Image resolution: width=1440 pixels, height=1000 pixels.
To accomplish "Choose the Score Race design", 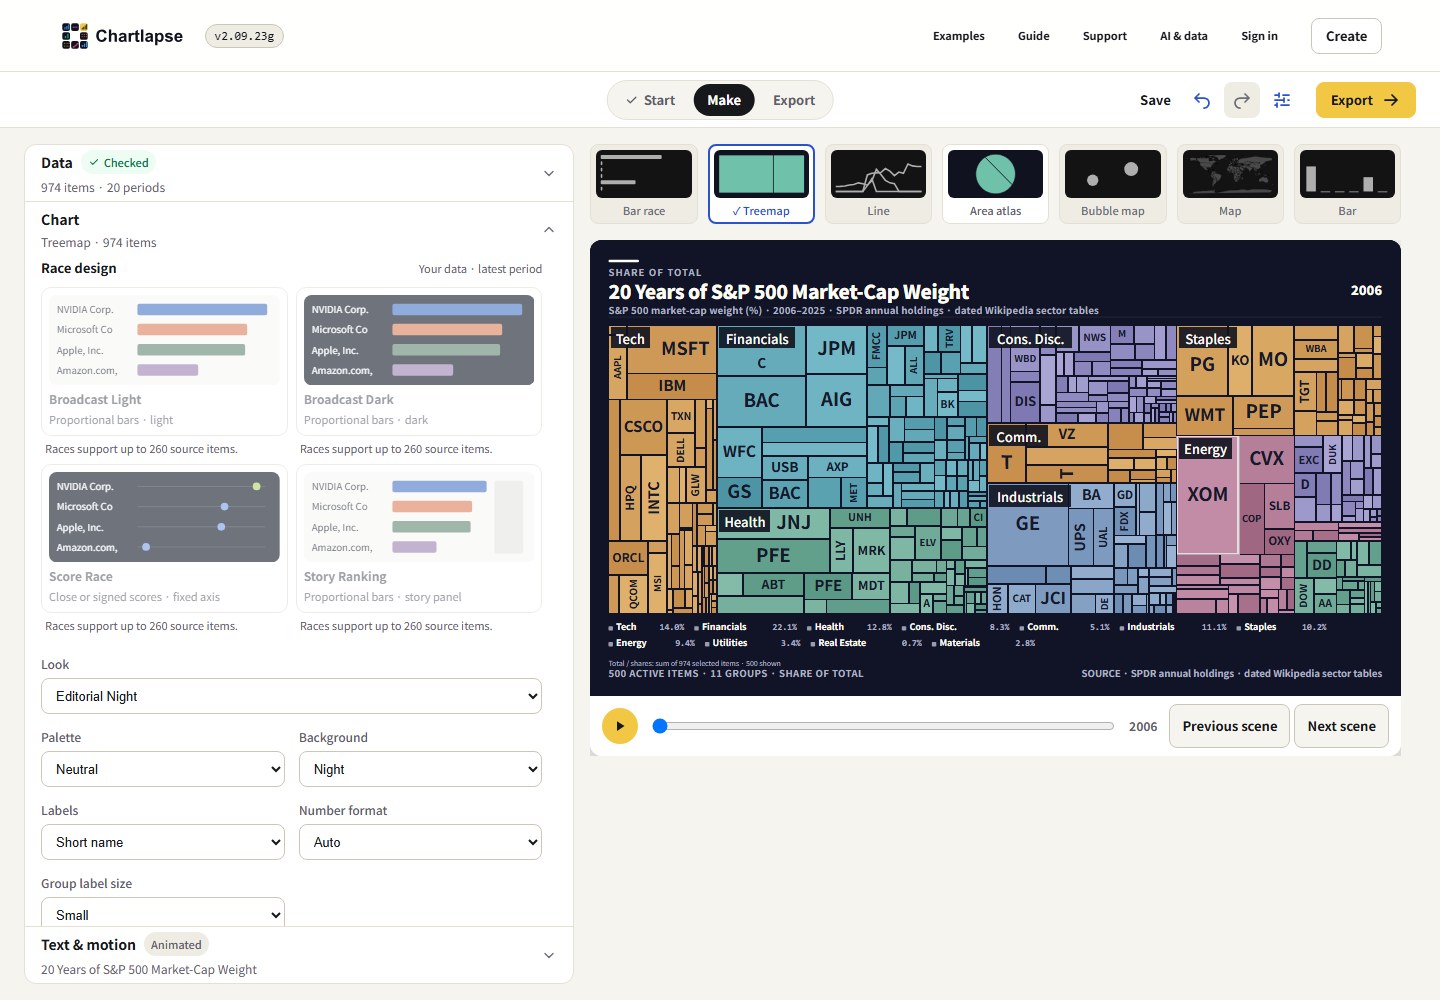I will (164, 539).
